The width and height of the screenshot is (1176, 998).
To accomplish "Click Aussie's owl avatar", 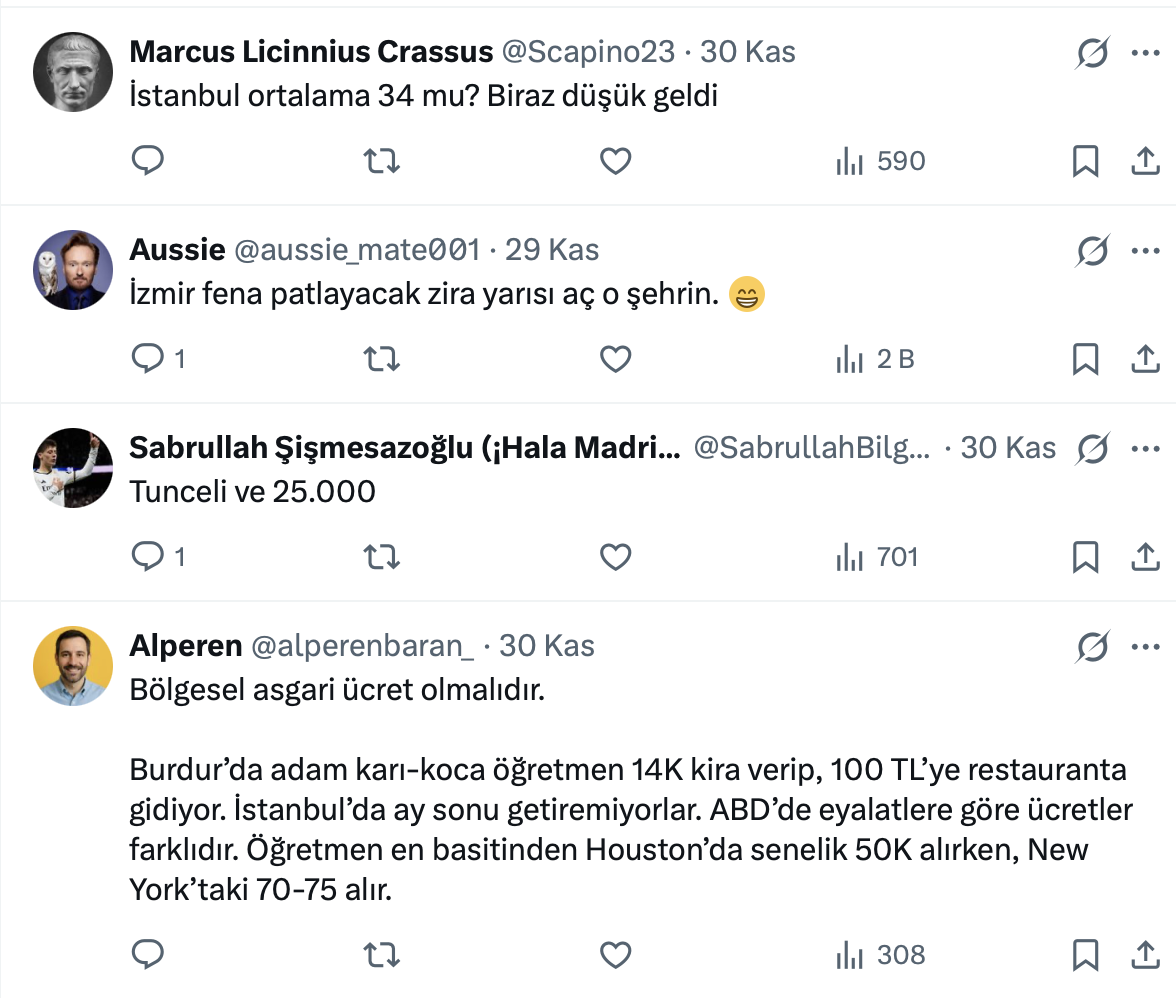I will (x=72, y=269).
